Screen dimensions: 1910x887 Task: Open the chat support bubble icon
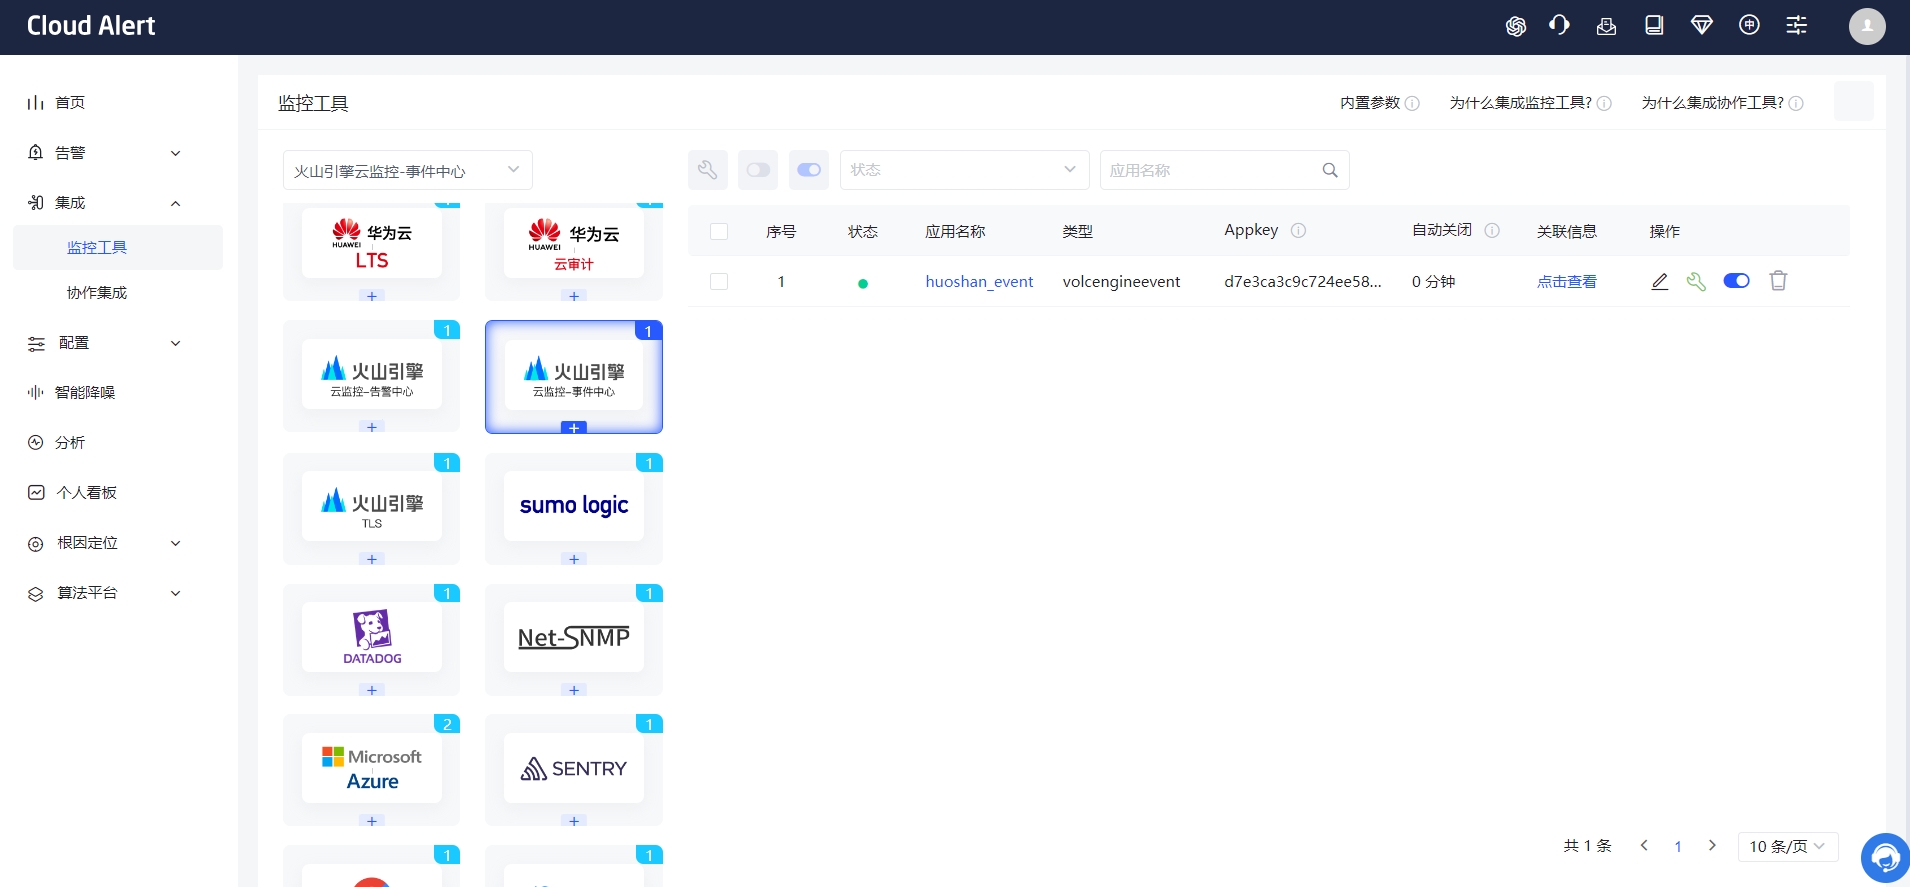coord(1885,857)
